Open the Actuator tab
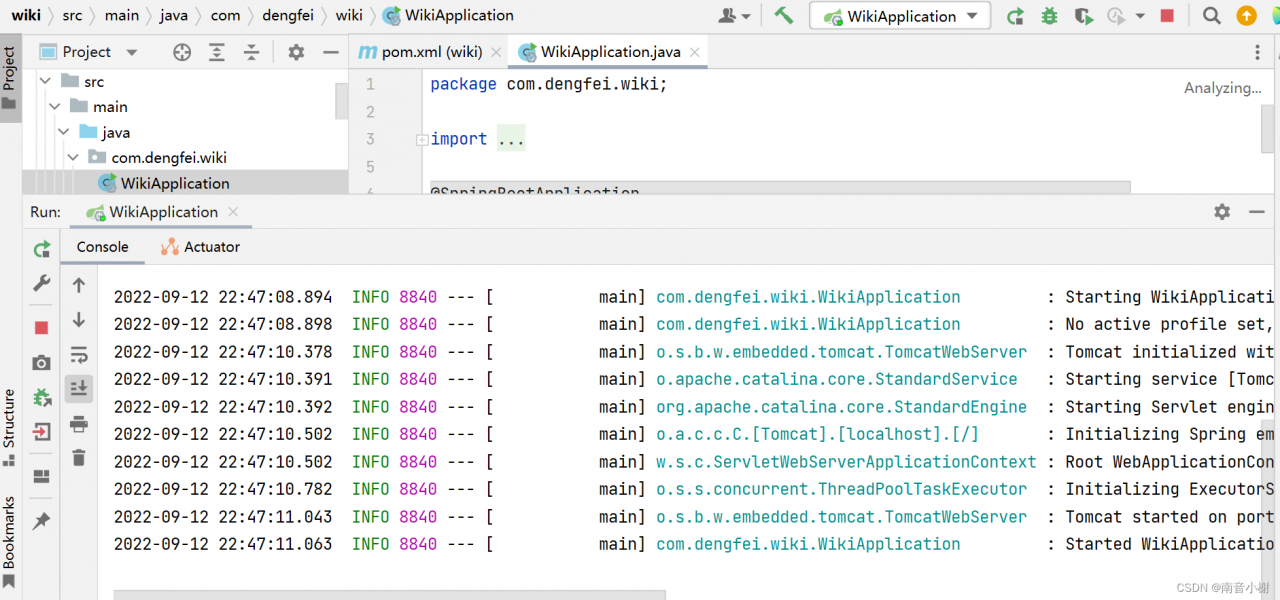Image resolution: width=1280 pixels, height=600 pixels. pyautogui.click(x=200, y=246)
